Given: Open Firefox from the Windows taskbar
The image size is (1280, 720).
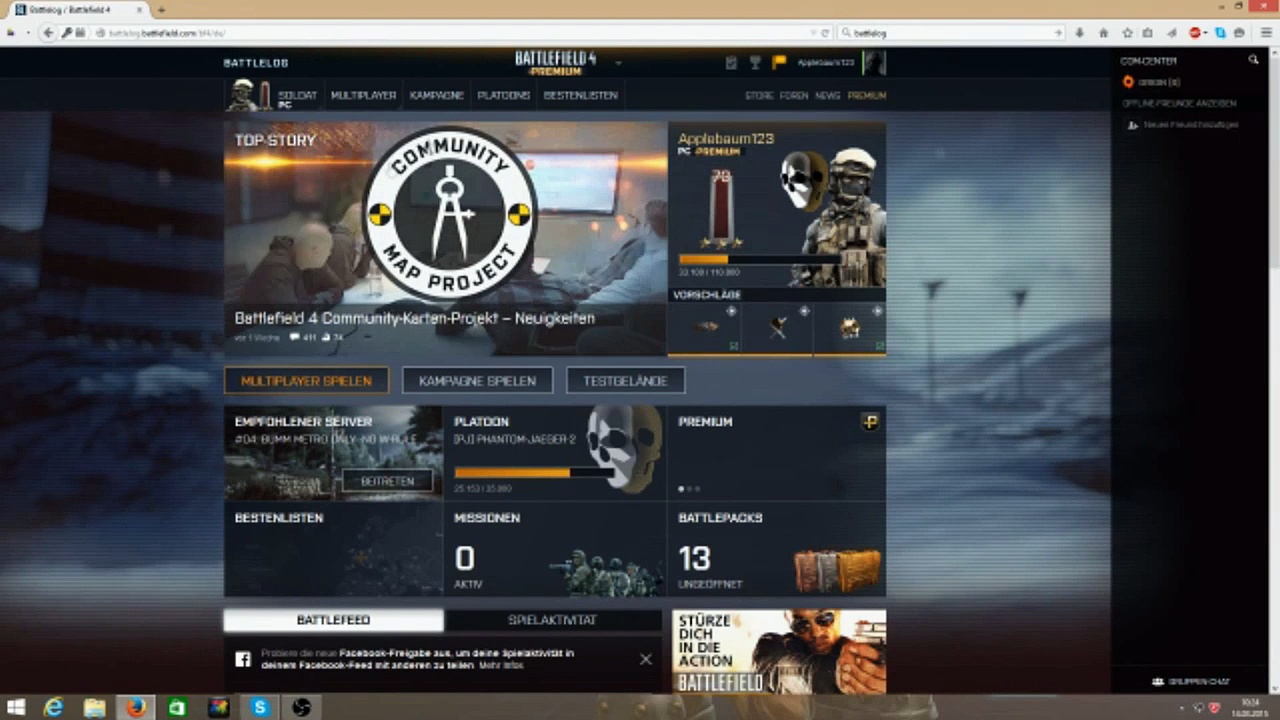Looking at the screenshot, I should click(x=136, y=707).
